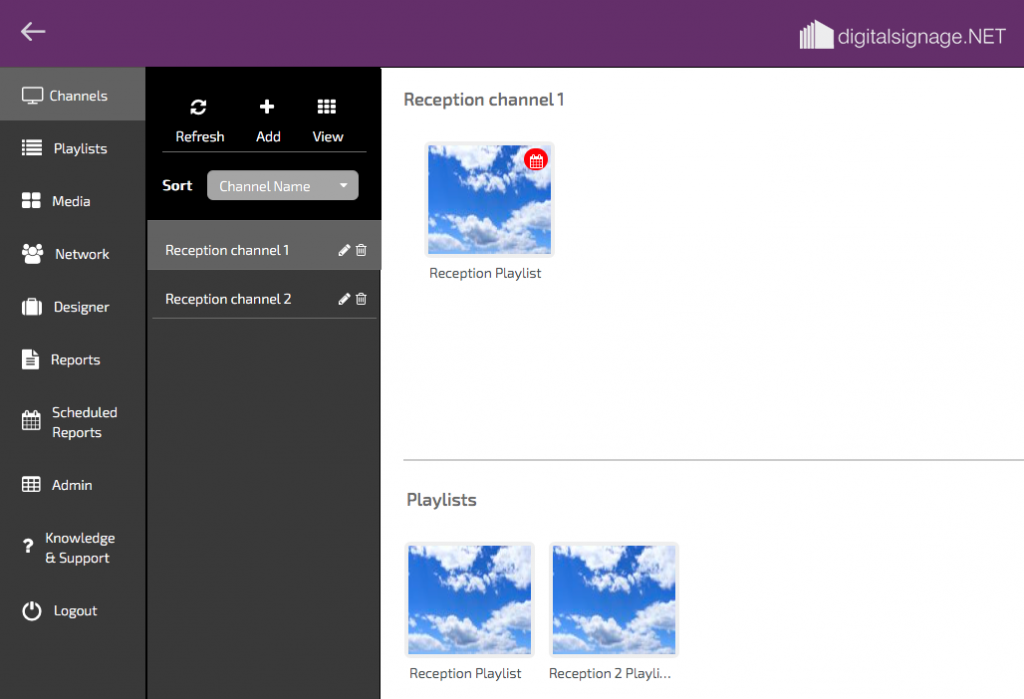
Task: Select Reception channel 2 in list
Action: [228, 299]
